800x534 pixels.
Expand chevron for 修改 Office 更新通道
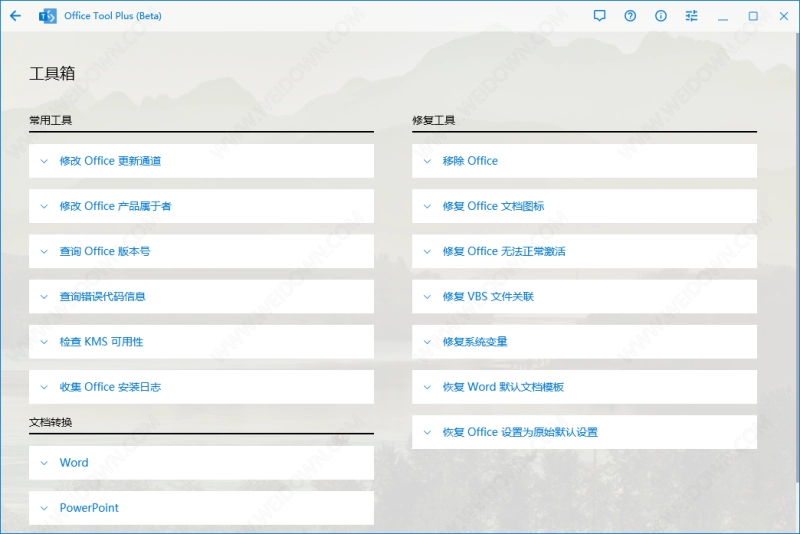tap(44, 161)
